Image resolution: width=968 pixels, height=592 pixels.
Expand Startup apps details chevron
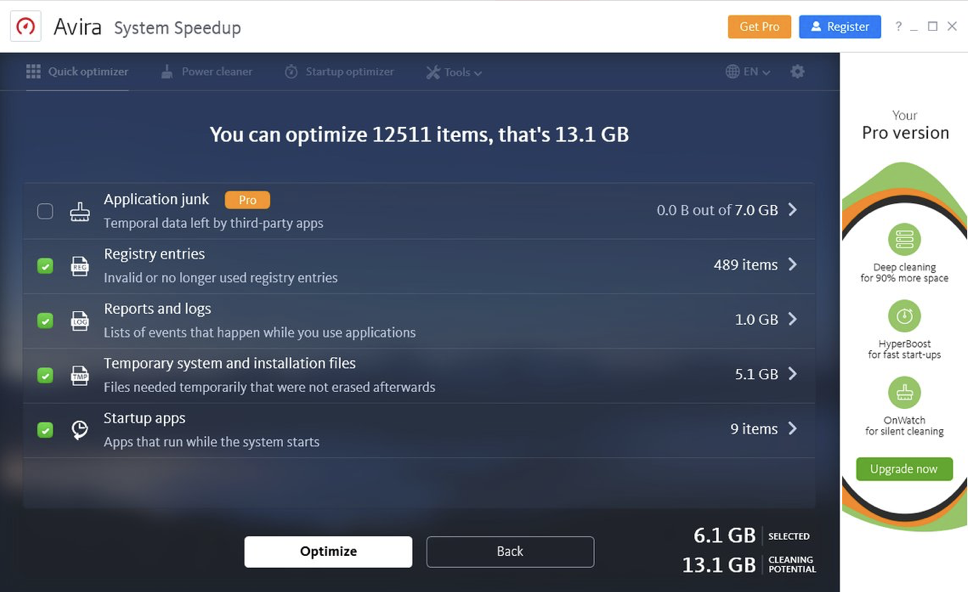(793, 428)
